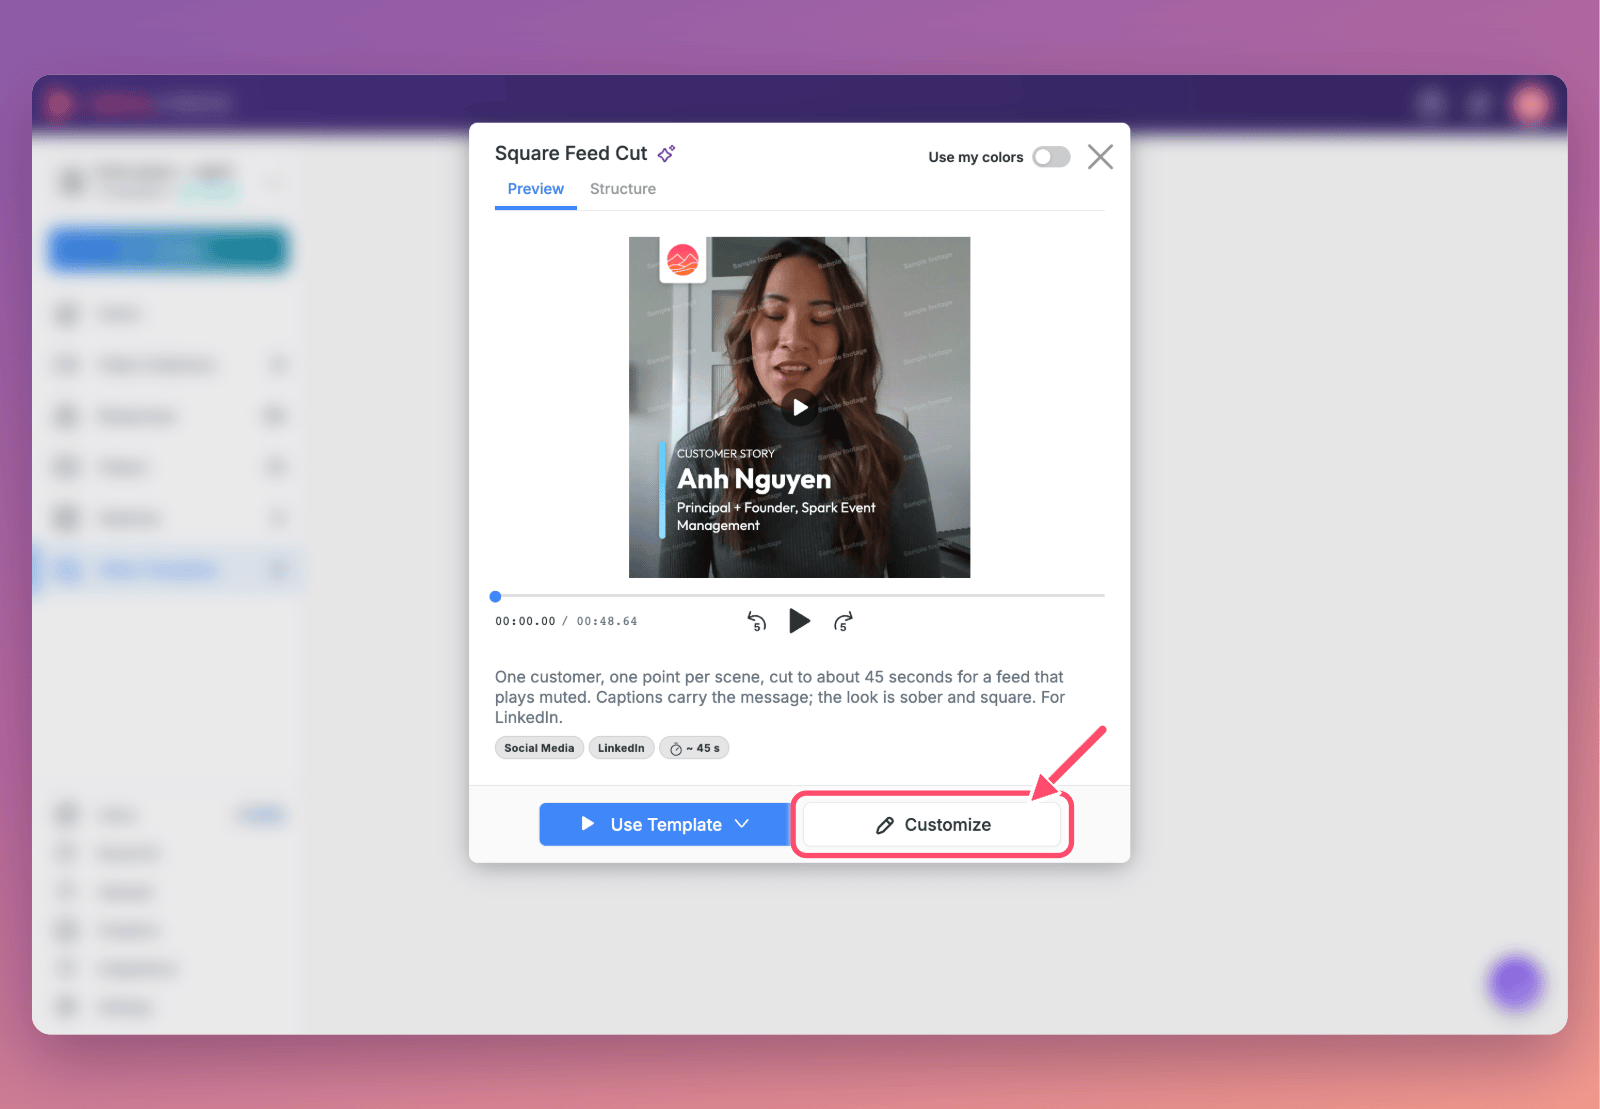Click the video preview thumbnail
Viewport: 1600px width, 1109px height.
(799, 407)
